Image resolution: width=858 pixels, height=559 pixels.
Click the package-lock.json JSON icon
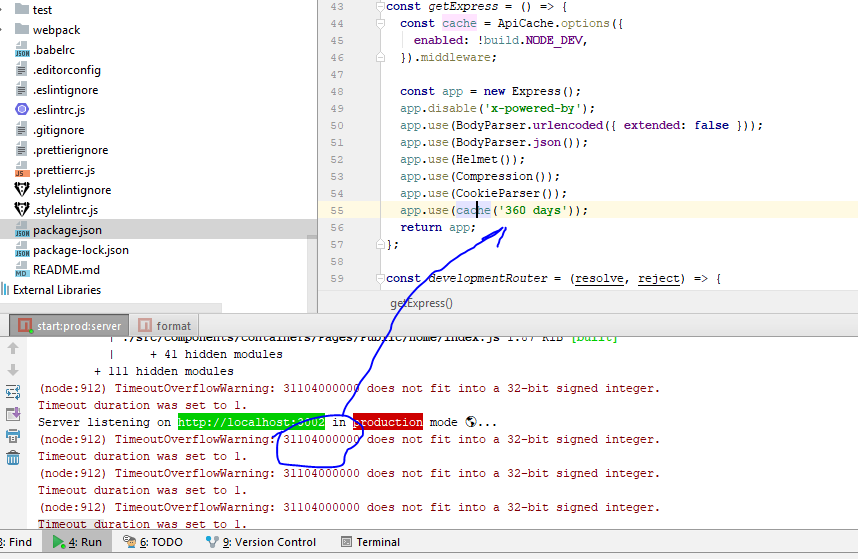22,250
